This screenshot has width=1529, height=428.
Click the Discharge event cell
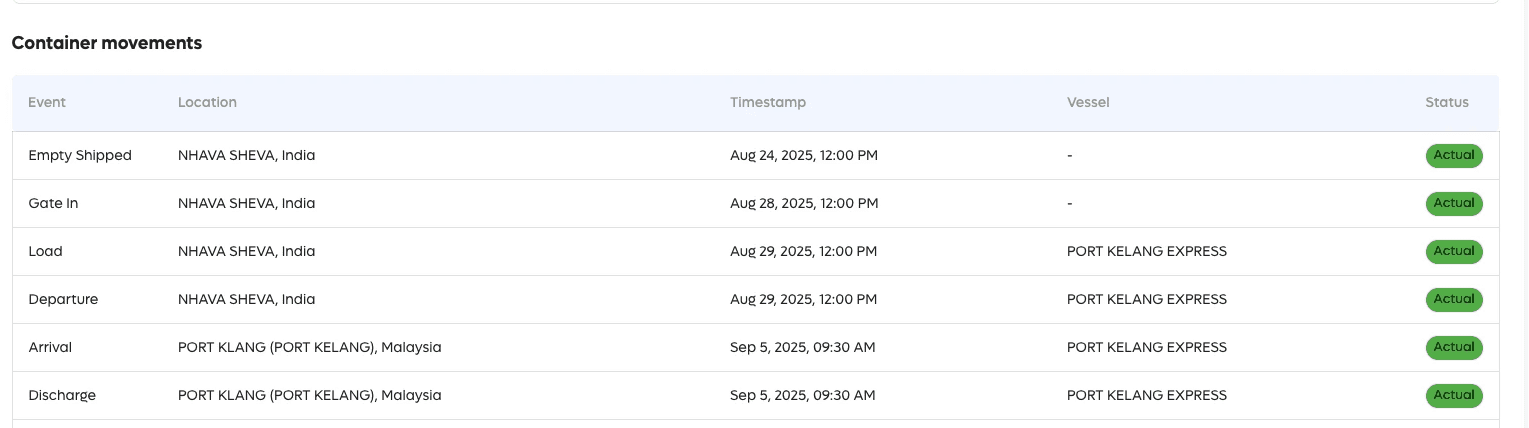[x=62, y=396]
